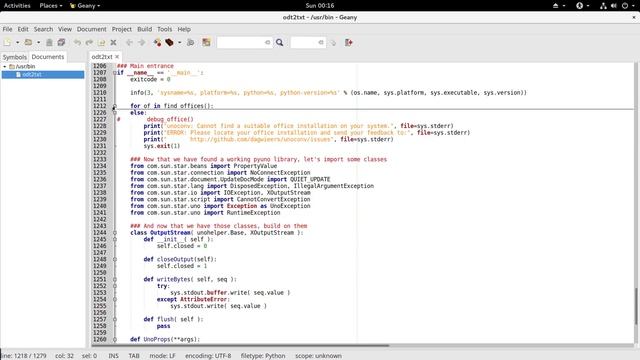
Task: Open the color chooser dialog icon
Action: [x=206, y=42]
